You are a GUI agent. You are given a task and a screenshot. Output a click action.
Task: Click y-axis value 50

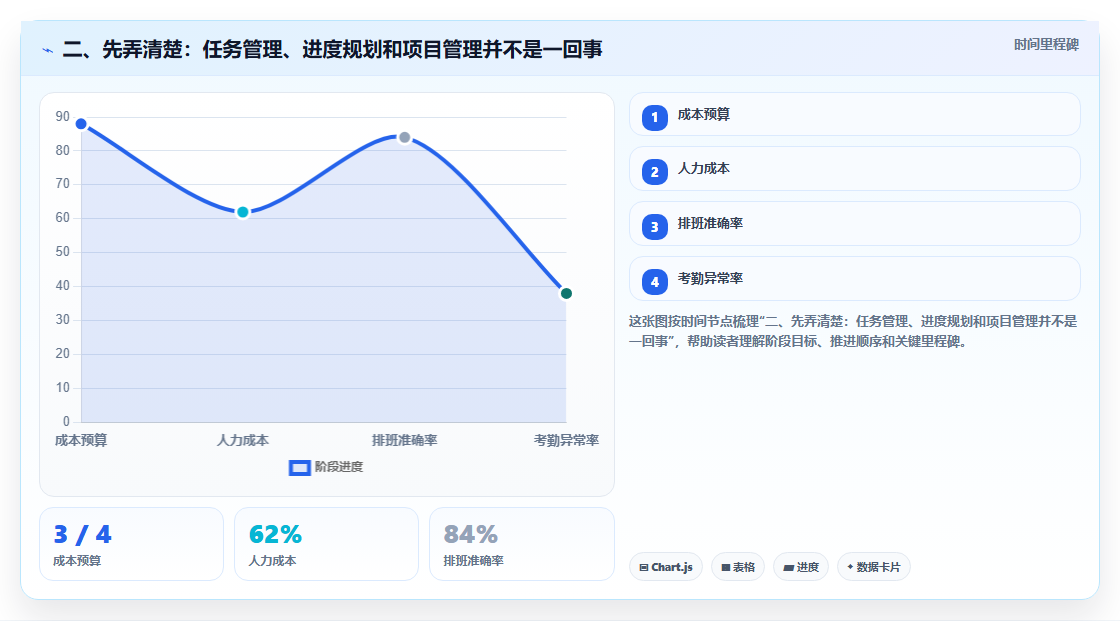click(x=63, y=252)
